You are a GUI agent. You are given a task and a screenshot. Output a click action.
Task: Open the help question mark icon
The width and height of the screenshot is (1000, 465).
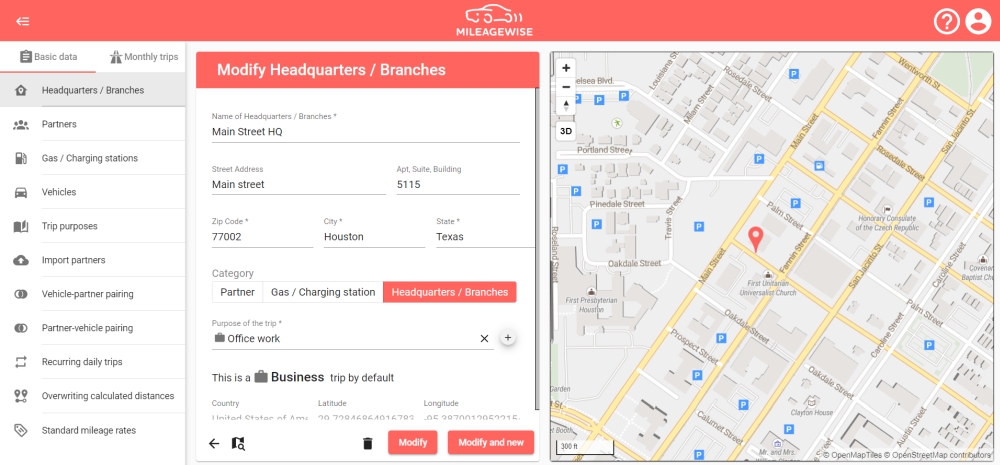click(946, 22)
